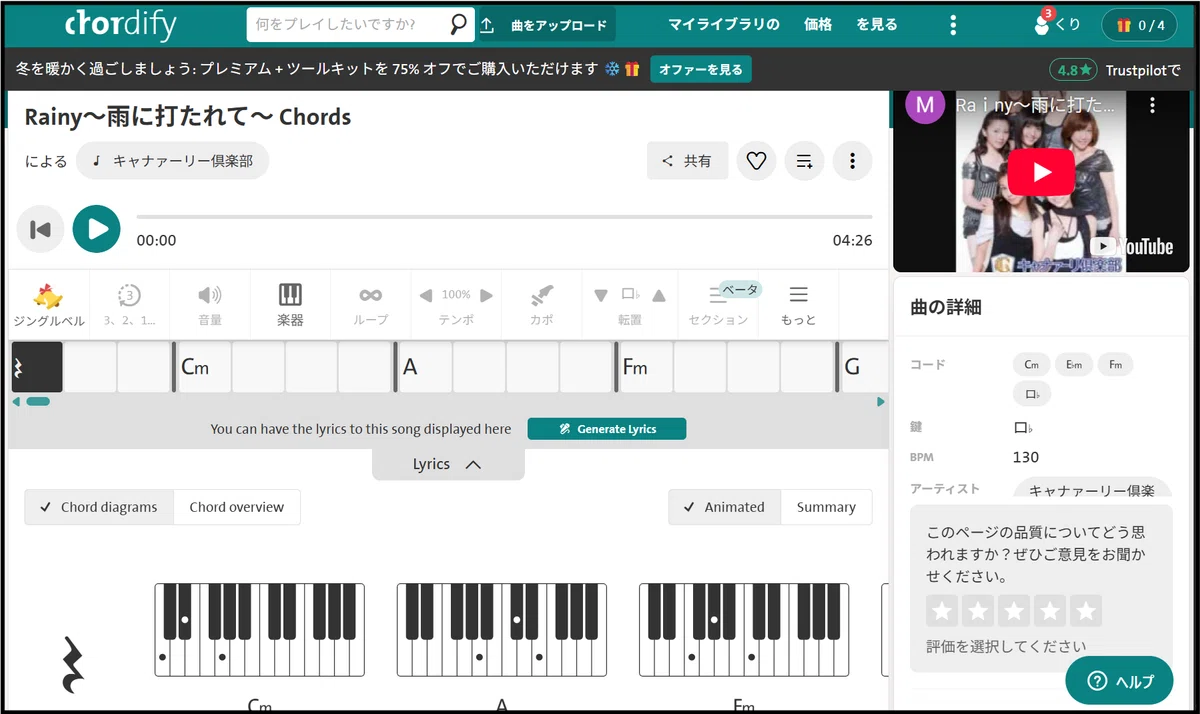Collapse the Lyrics panel
The image size is (1200, 714).
tap(447, 464)
